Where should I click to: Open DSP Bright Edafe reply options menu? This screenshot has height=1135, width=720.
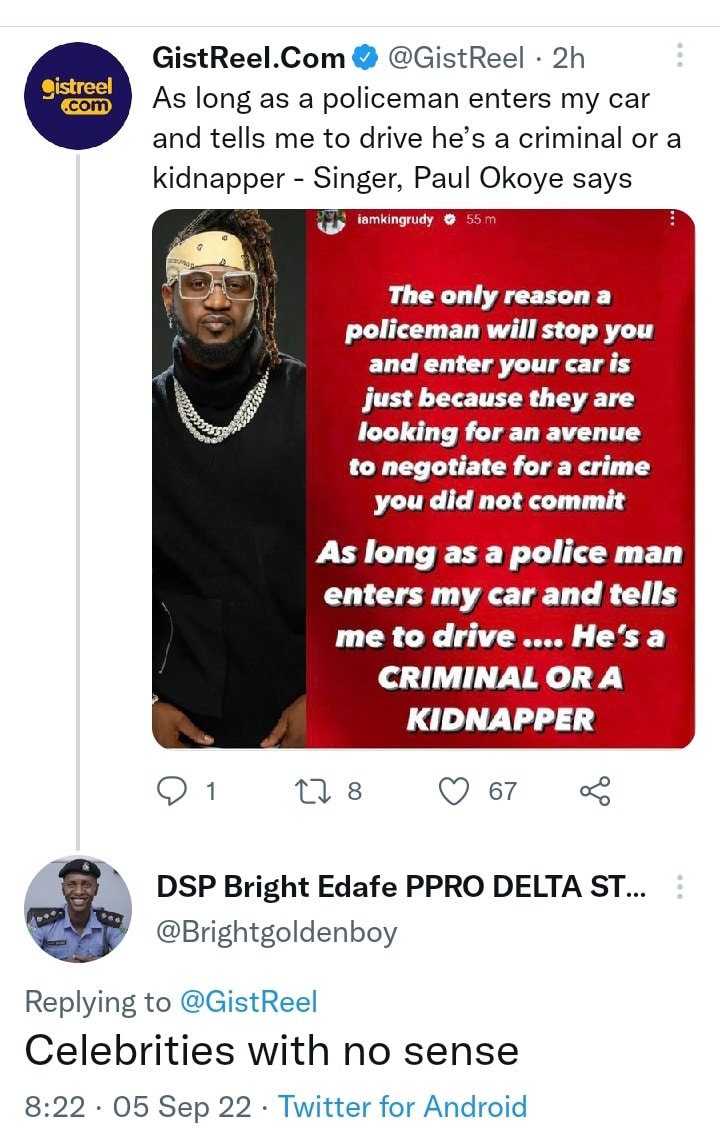680,888
